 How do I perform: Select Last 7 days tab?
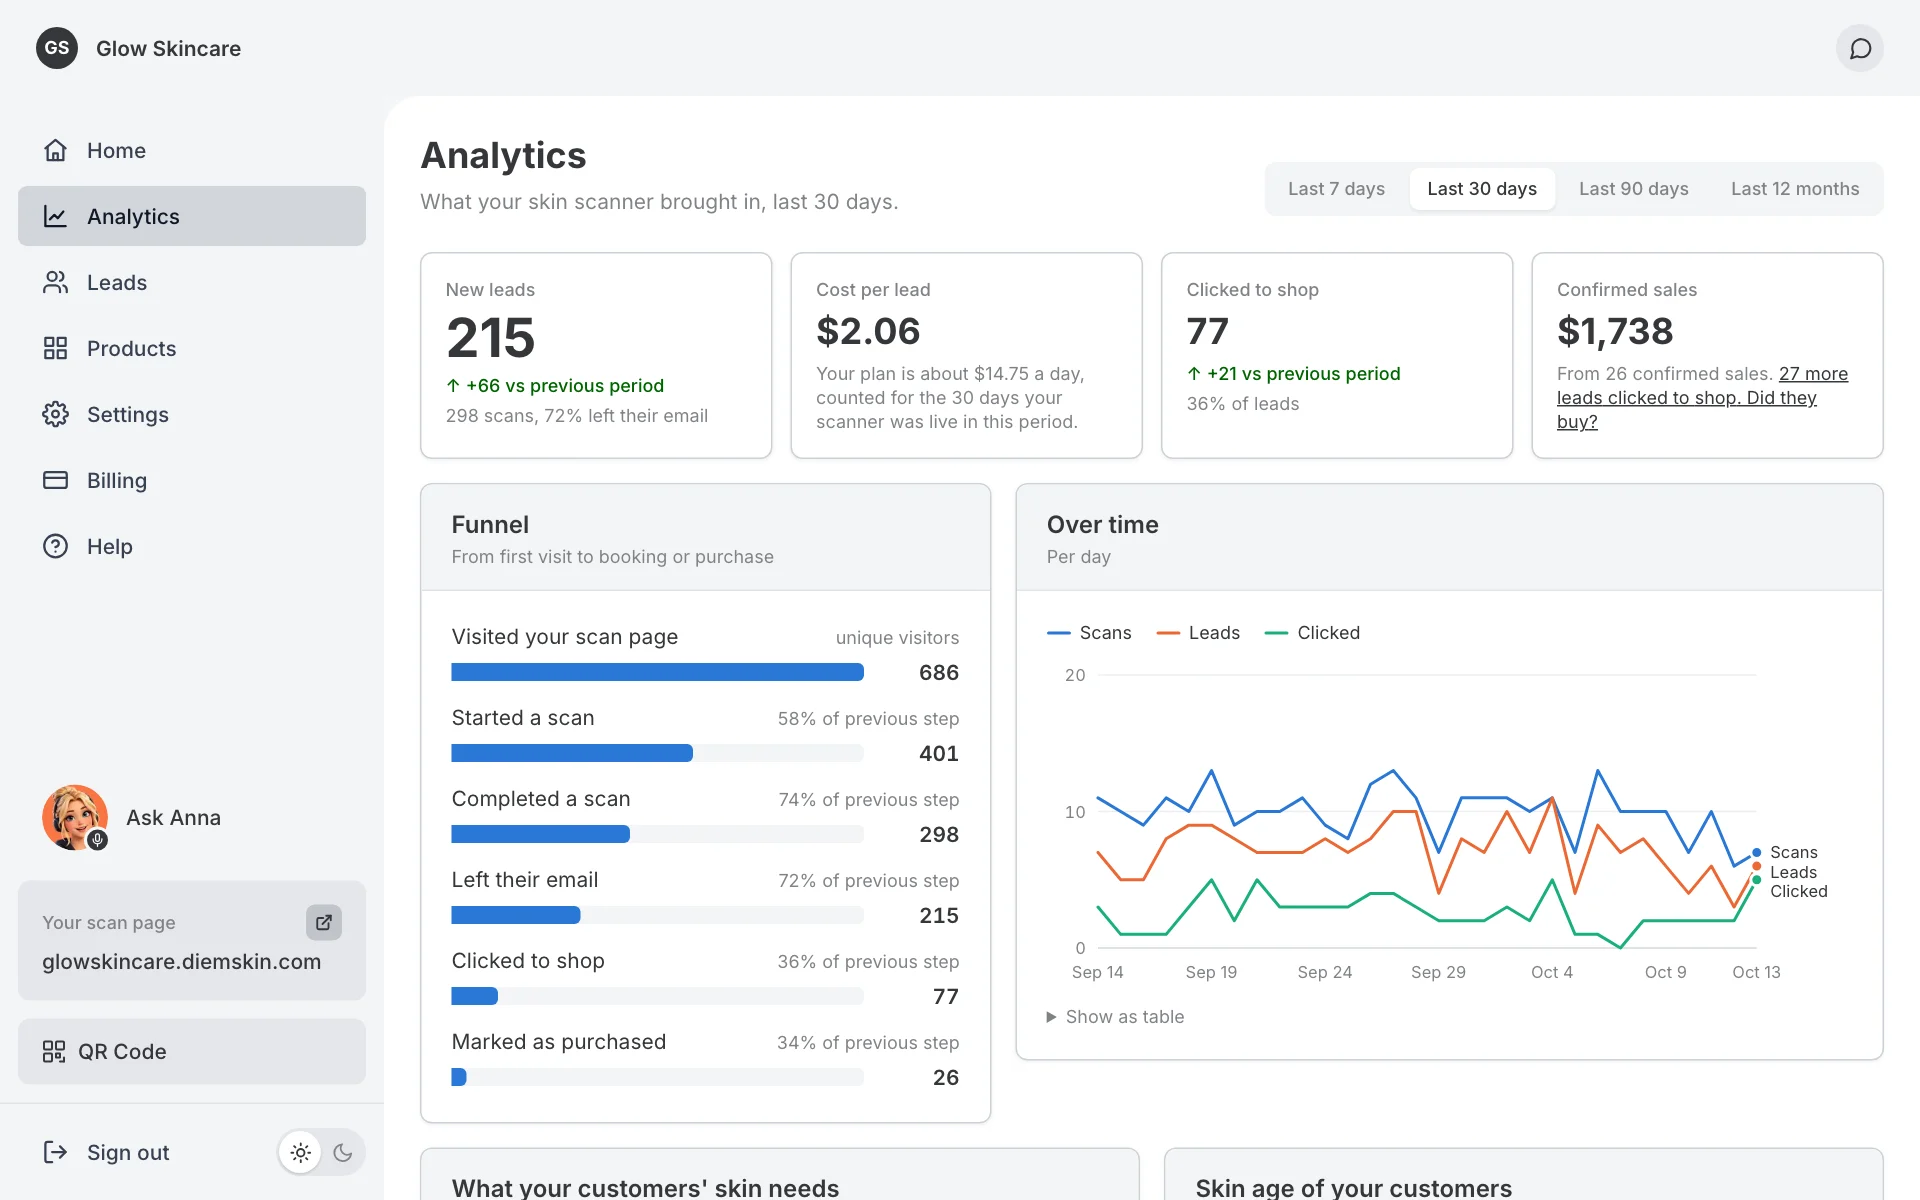coord(1336,189)
